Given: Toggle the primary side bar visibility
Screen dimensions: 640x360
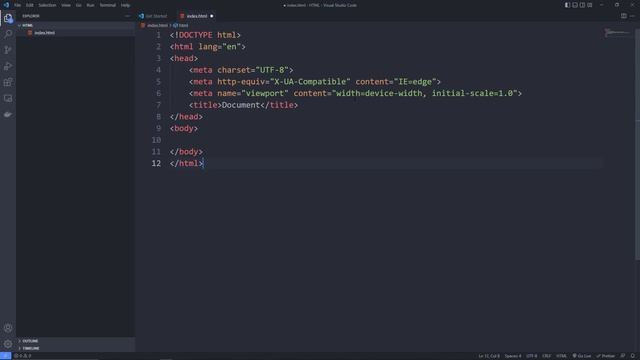Looking at the screenshot, I should click(x=567, y=5).
